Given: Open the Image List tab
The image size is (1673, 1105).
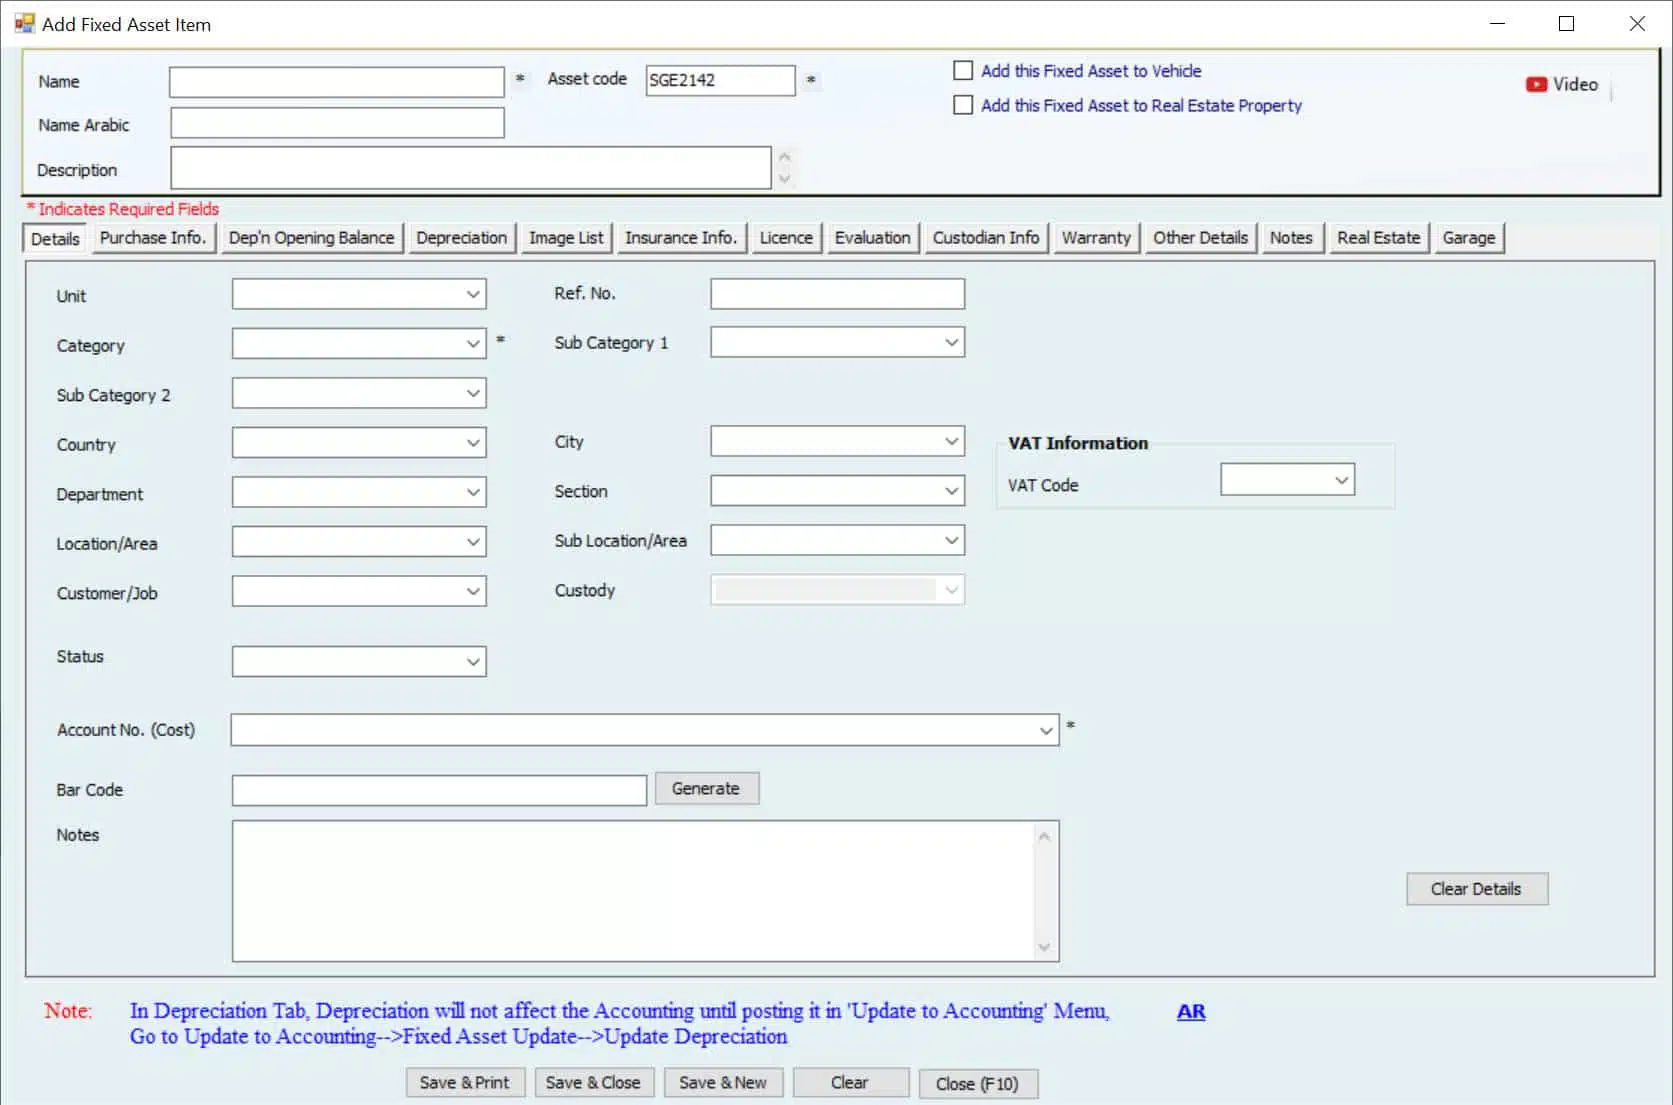Looking at the screenshot, I should pos(566,238).
